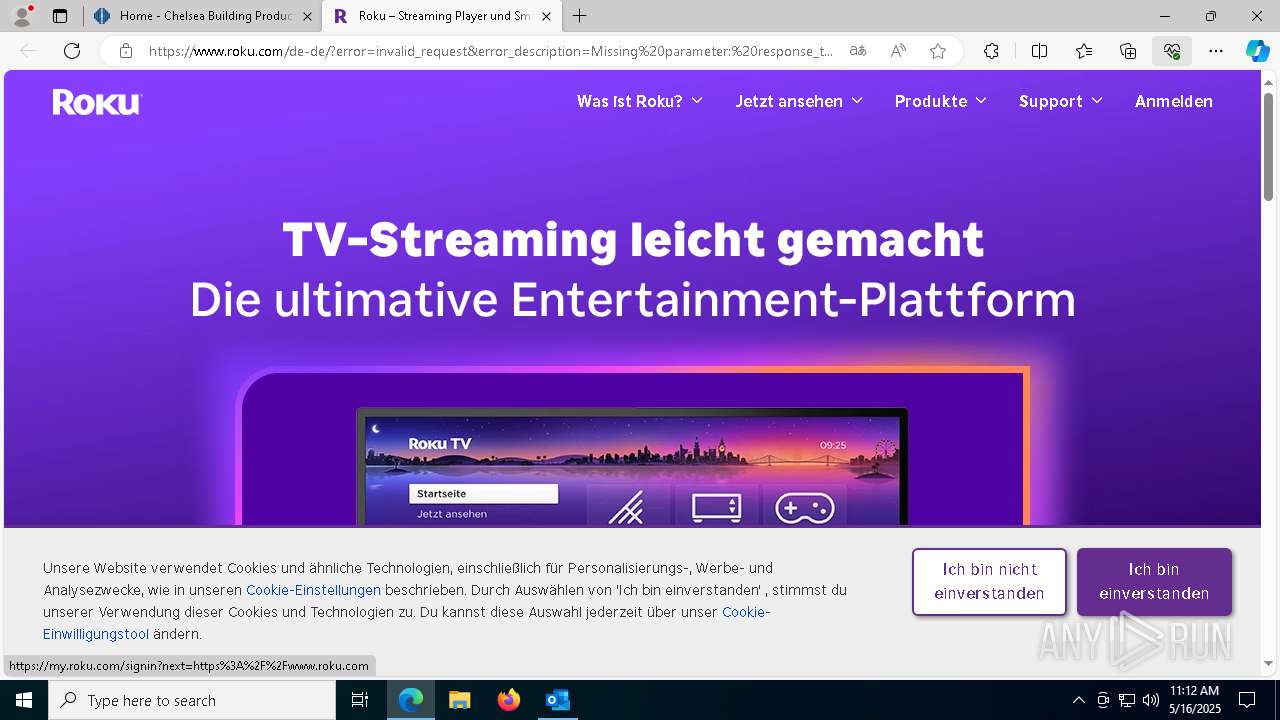Click the page vertical scrollbar

[x=1269, y=146]
